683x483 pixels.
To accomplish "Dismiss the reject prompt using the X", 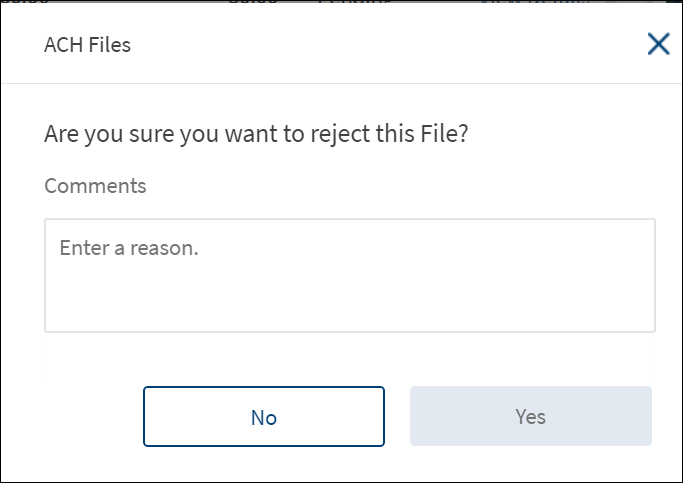I will pyautogui.click(x=658, y=44).
